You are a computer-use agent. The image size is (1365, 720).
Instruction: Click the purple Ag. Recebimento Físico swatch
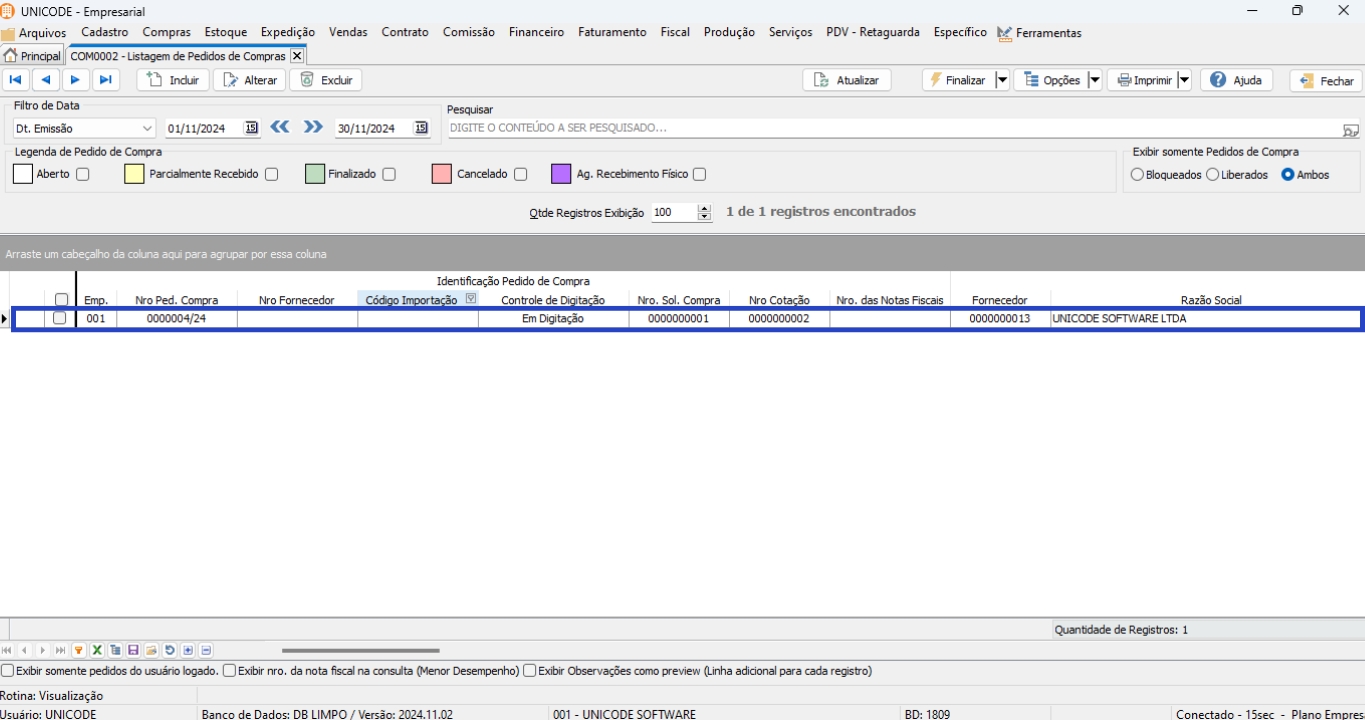561,174
